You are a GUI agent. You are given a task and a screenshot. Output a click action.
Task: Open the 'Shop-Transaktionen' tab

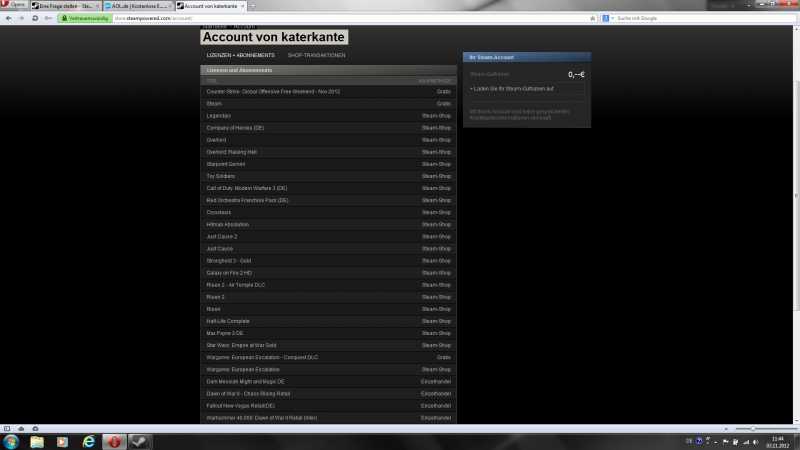click(x=316, y=55)
